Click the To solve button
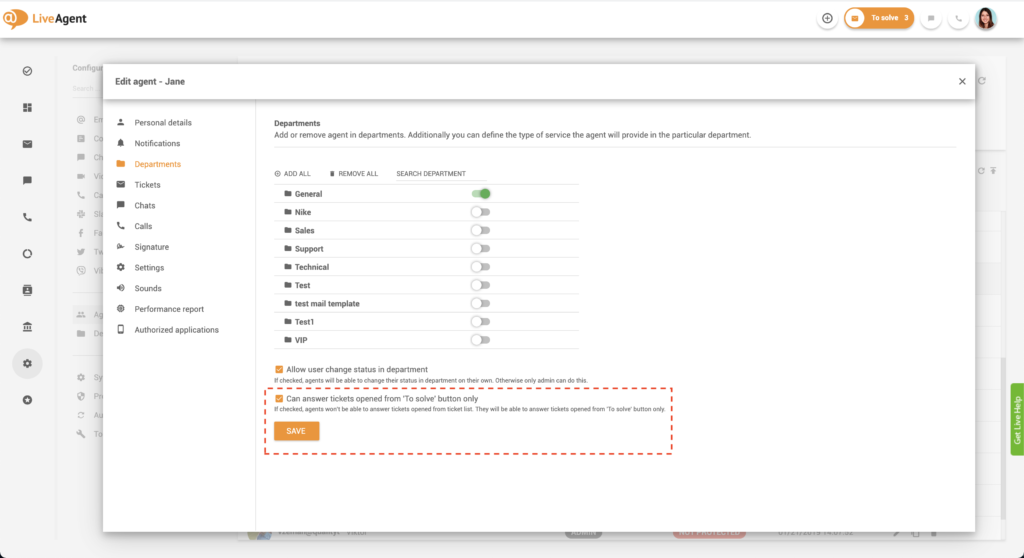1024x558 pixels. (x=879, y=18)
